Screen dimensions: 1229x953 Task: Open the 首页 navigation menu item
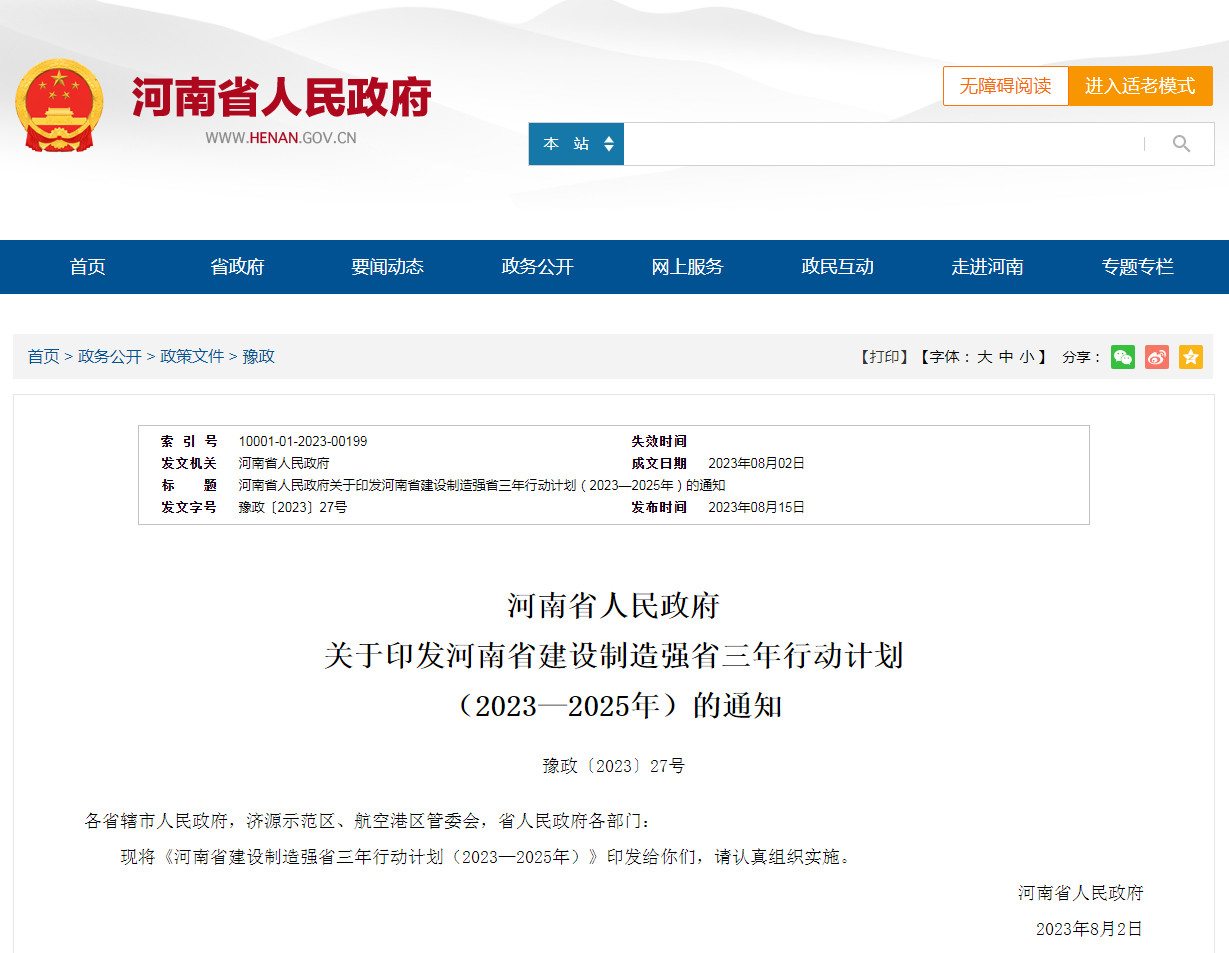(87, 267)
